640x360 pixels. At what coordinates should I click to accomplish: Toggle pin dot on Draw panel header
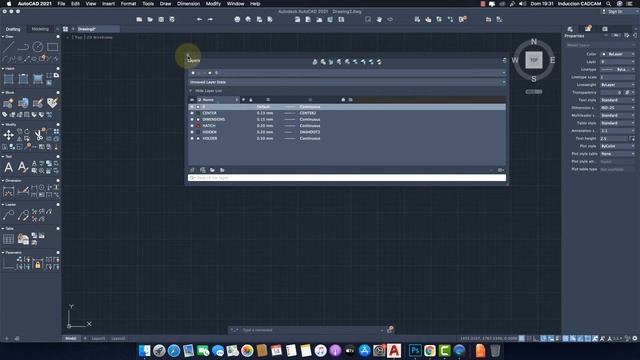point(58,37)
